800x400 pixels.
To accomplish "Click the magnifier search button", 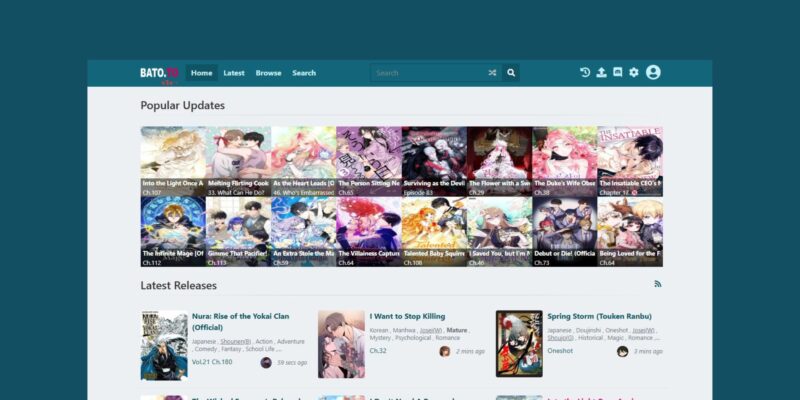I will 511,73.
